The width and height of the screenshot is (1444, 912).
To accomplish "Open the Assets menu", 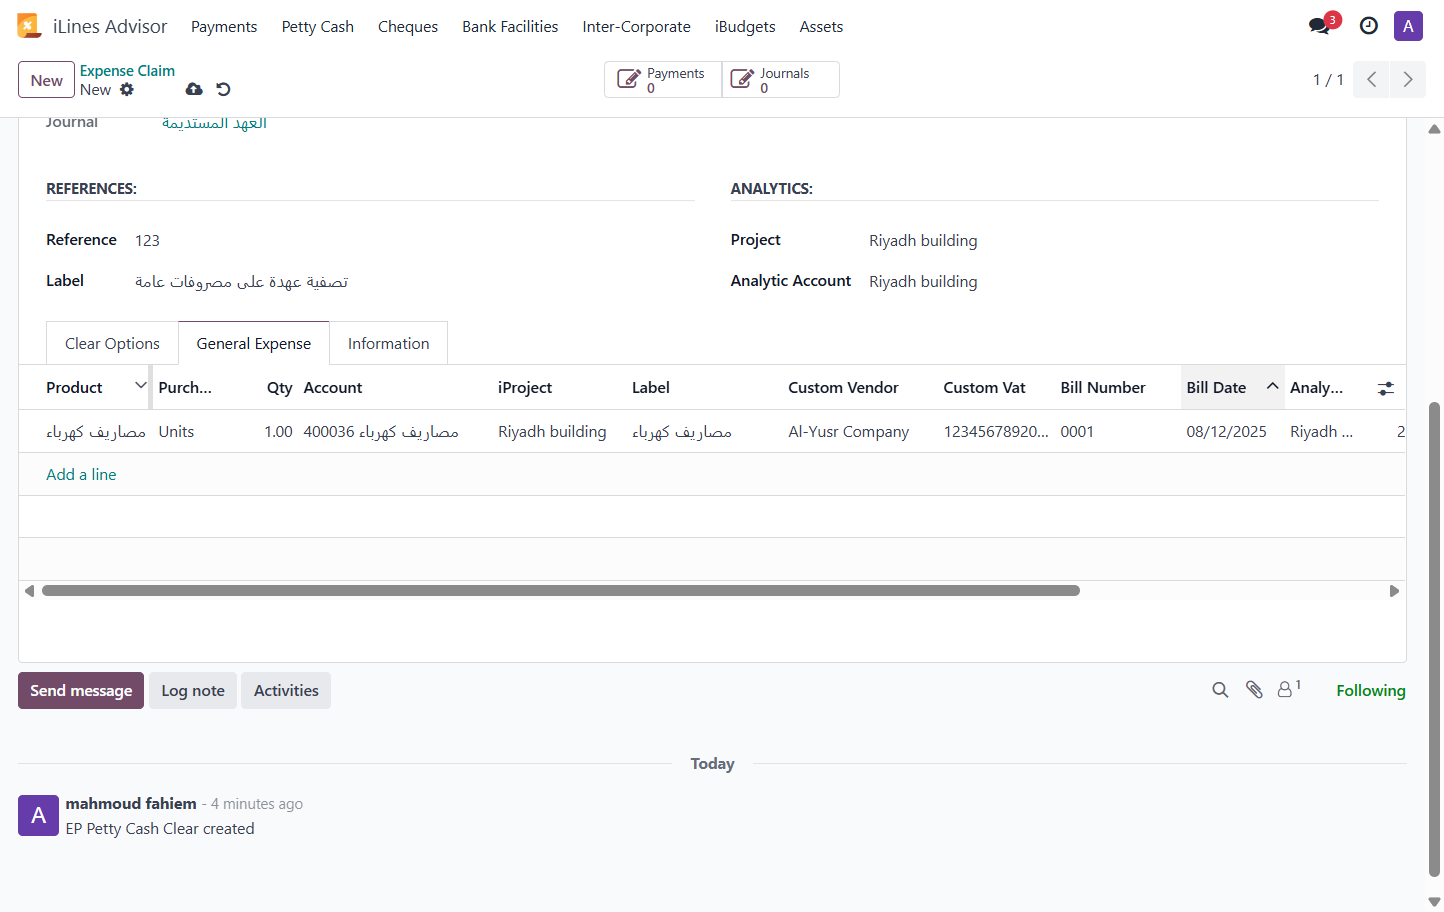I will (821, 27).
